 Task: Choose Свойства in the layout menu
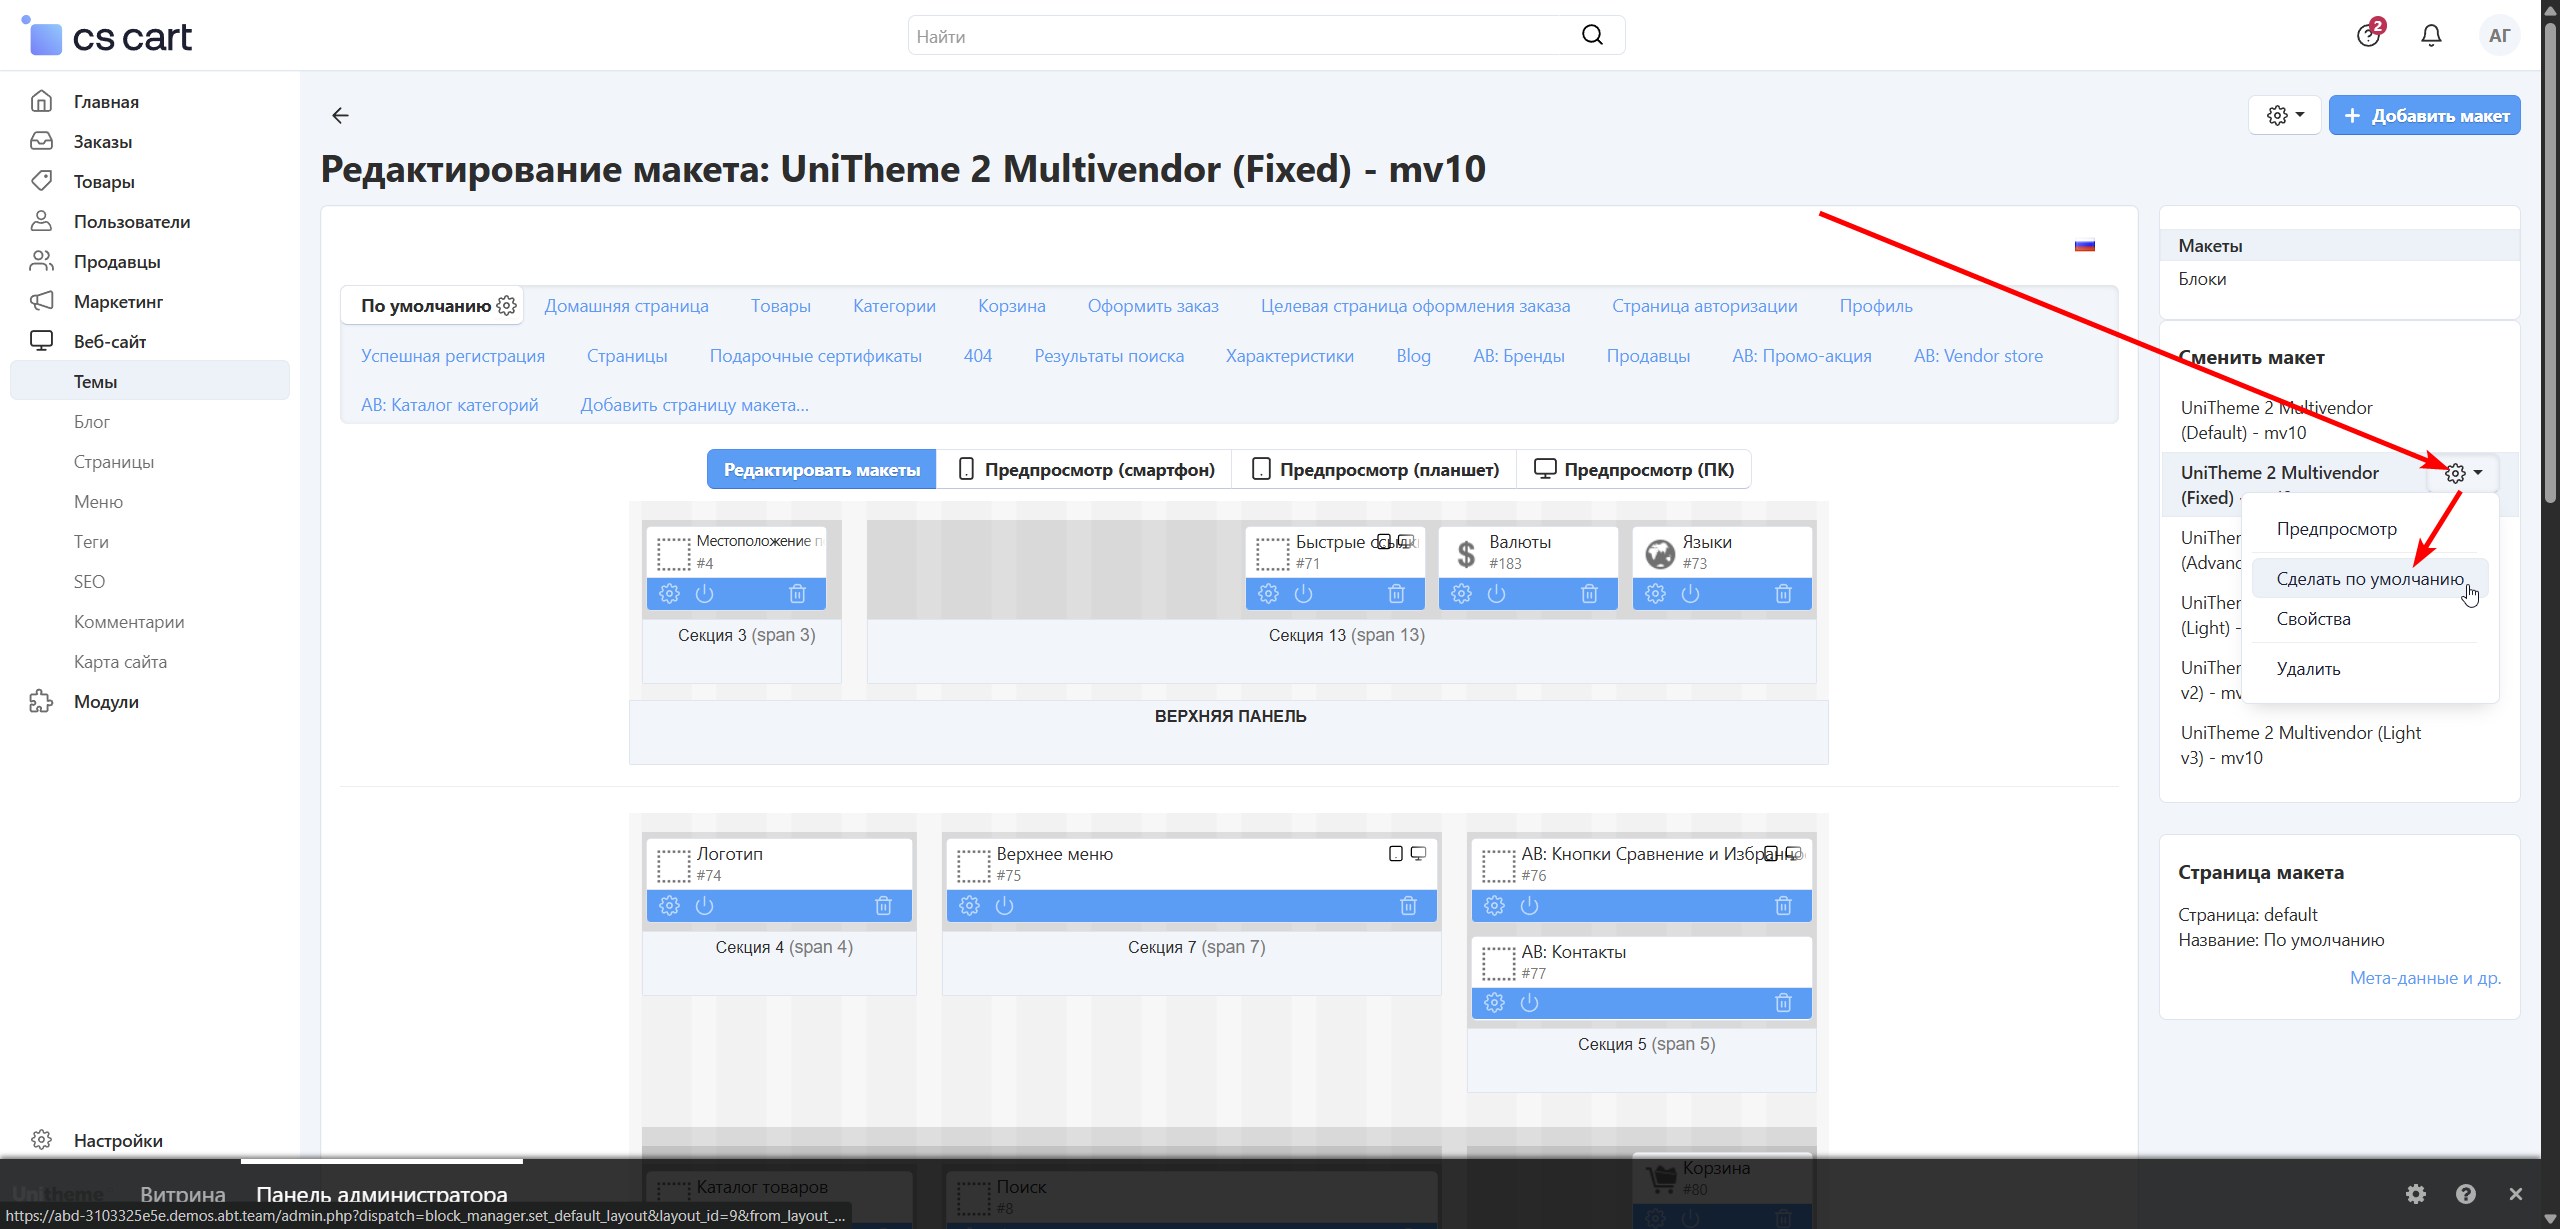coord(2314,619)
